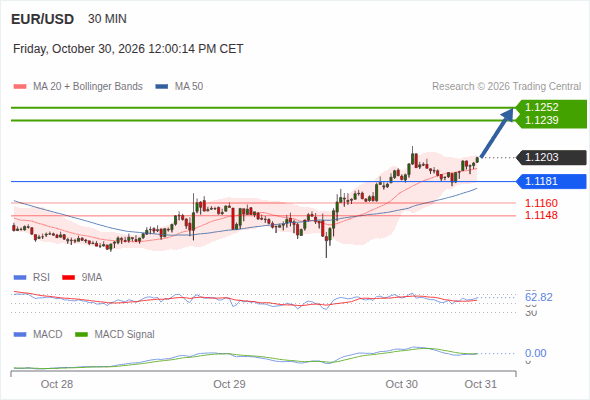Click the MA 50 blue legend swatch
Viewport: 590px width, 400px height.
(162, 87)
